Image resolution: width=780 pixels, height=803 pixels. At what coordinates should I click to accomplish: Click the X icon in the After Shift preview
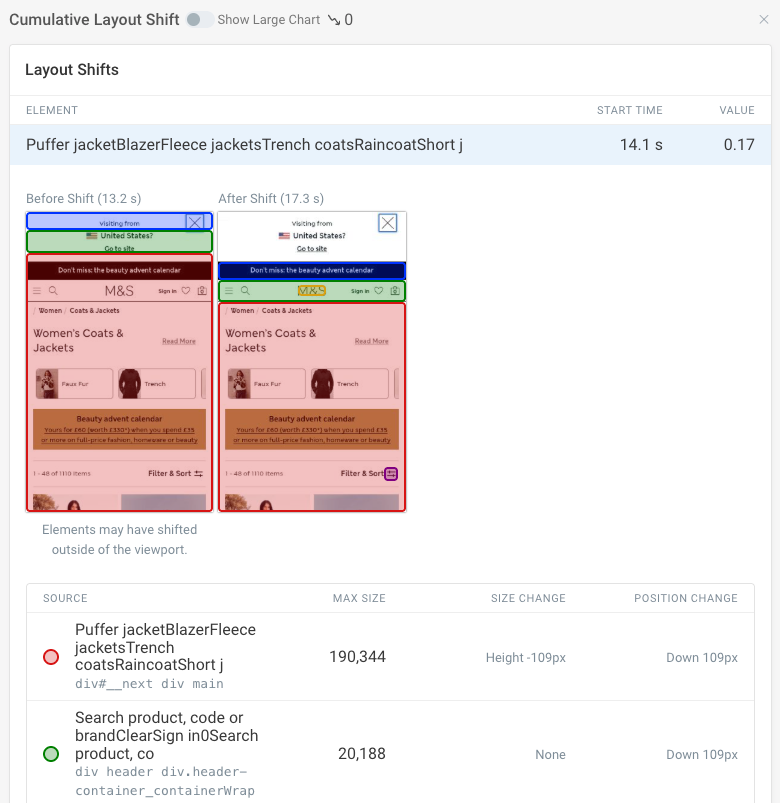pyautogui.click(x=388, y=223)
